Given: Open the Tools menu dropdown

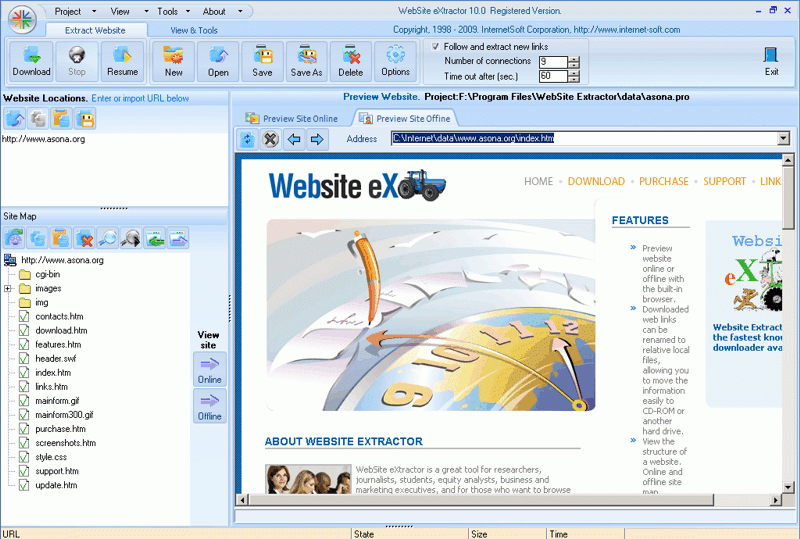Looking at the screenshot, I should click(173, 11).
